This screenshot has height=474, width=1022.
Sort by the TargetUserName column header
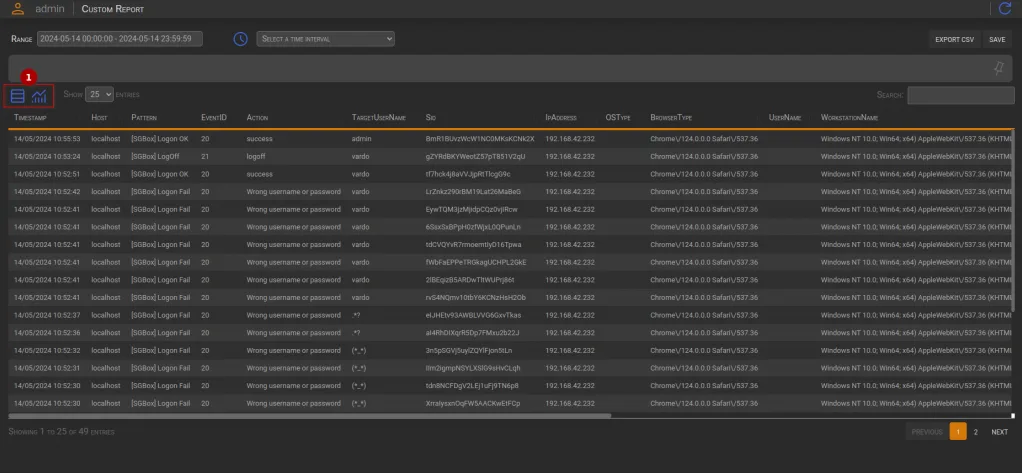click(379, 118)
